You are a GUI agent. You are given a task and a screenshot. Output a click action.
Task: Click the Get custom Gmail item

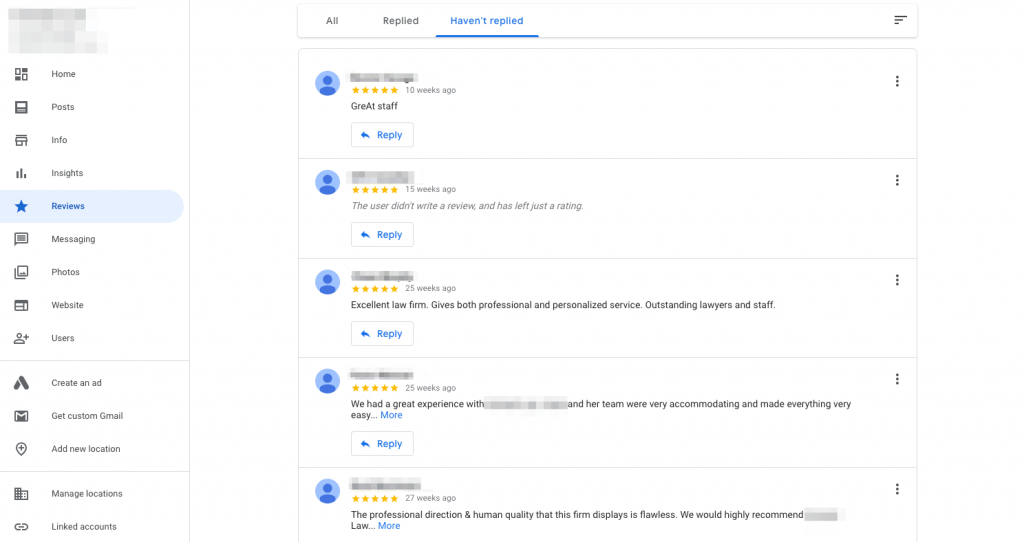coord(86,416)
